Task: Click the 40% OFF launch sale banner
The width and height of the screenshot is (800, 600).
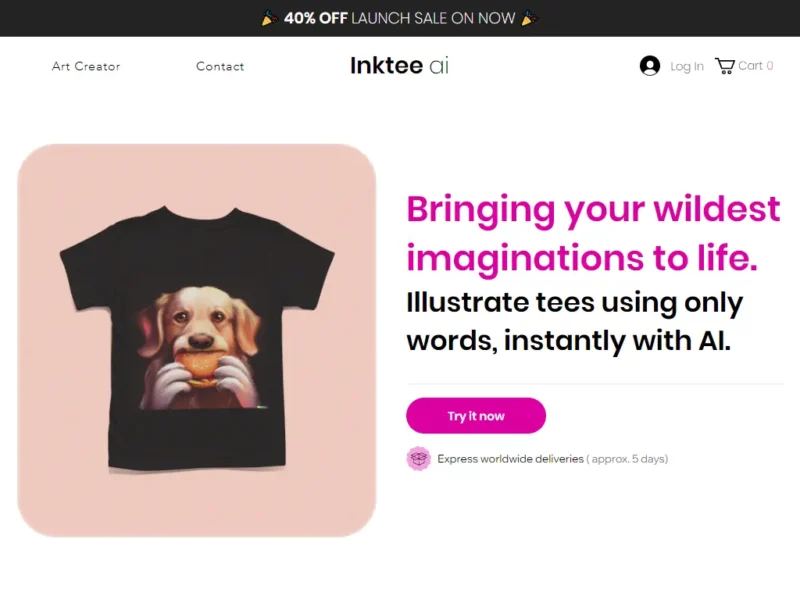Action: click(x=400, y=18)
